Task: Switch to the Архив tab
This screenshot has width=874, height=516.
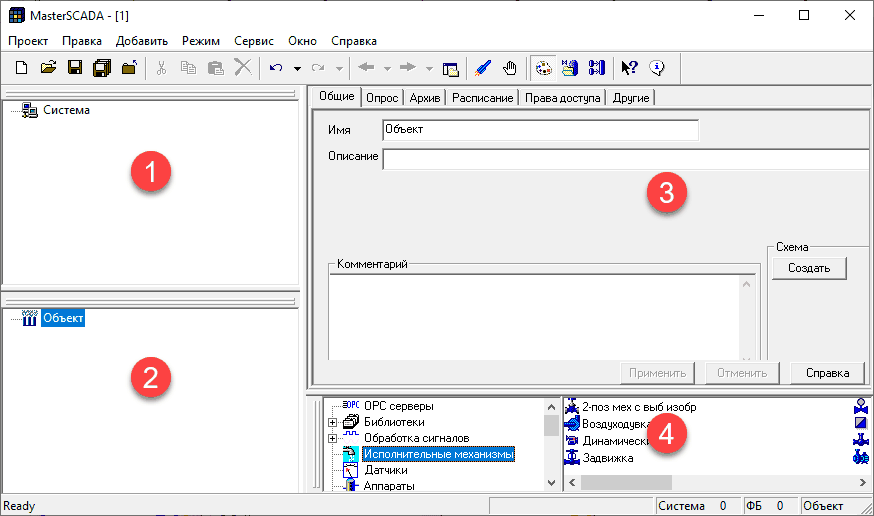Action: pos(425,98)
